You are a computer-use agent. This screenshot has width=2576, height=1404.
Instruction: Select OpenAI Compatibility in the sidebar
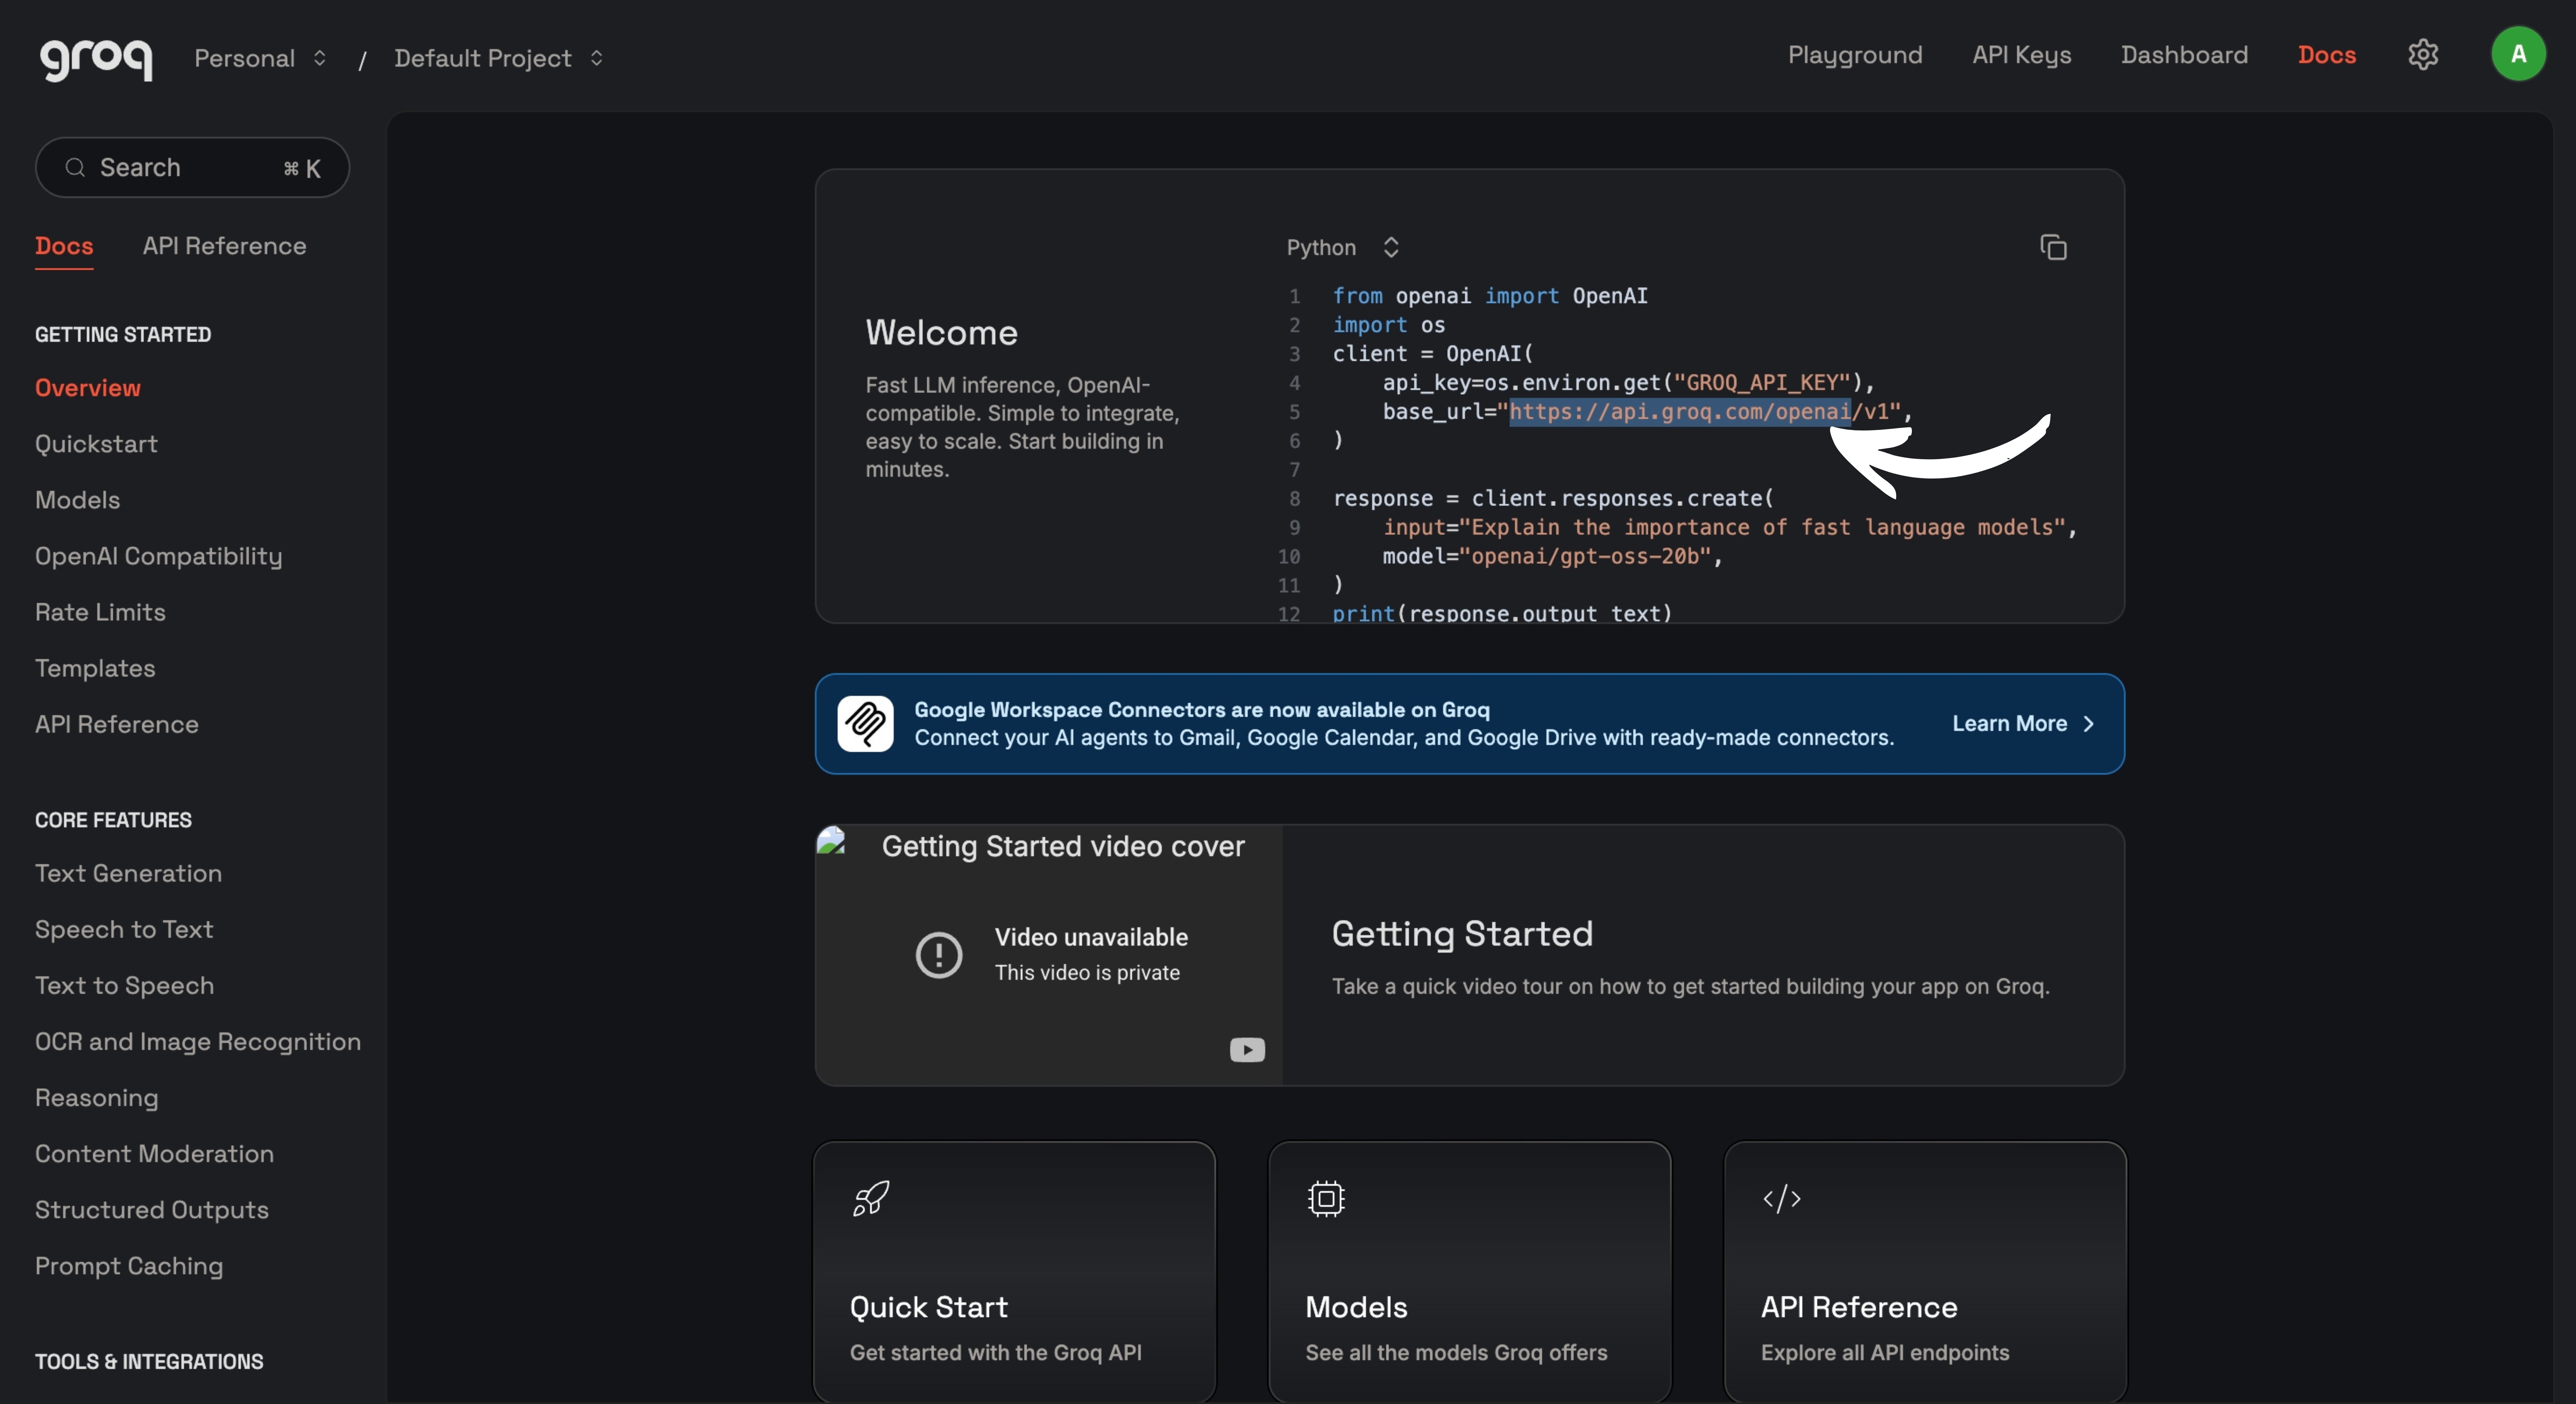click(158, 556)
